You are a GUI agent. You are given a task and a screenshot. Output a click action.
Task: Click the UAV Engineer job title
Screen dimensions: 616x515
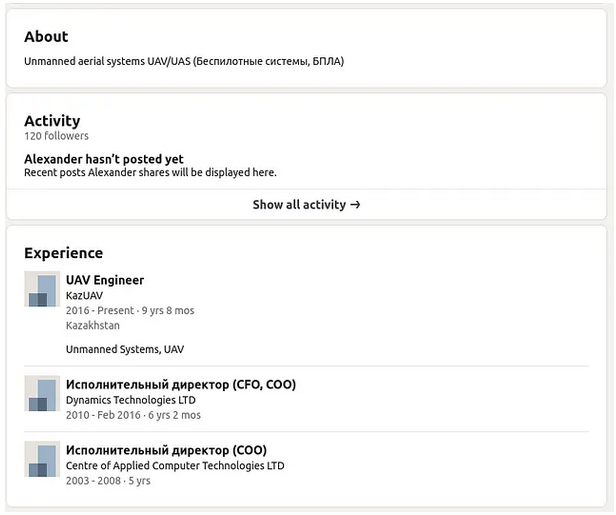105,280
